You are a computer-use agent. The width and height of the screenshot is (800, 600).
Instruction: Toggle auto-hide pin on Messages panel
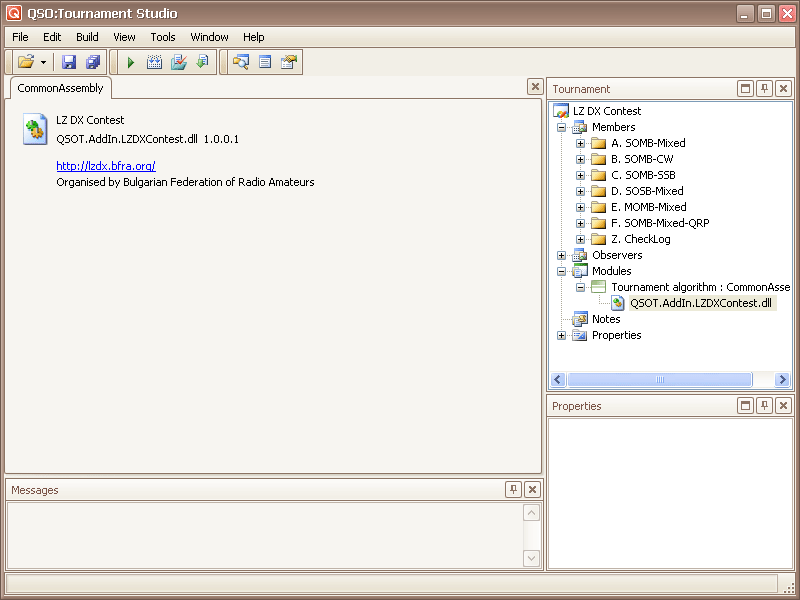513,490
